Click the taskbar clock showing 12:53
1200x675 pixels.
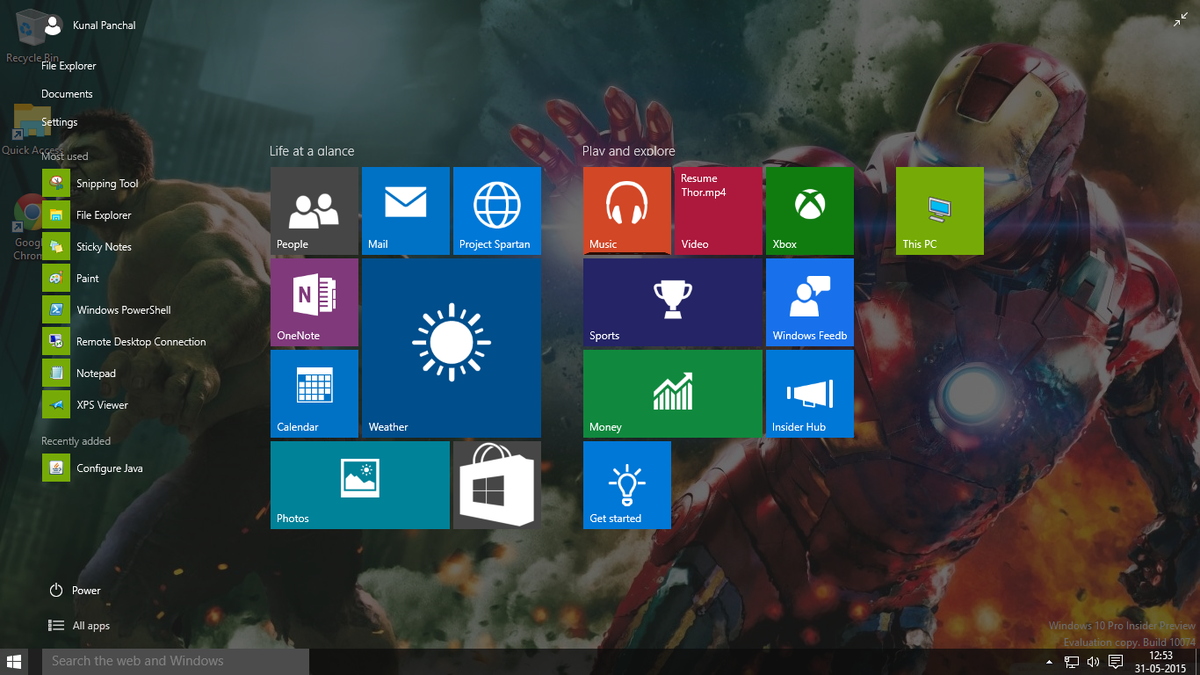pos(1161,662)
